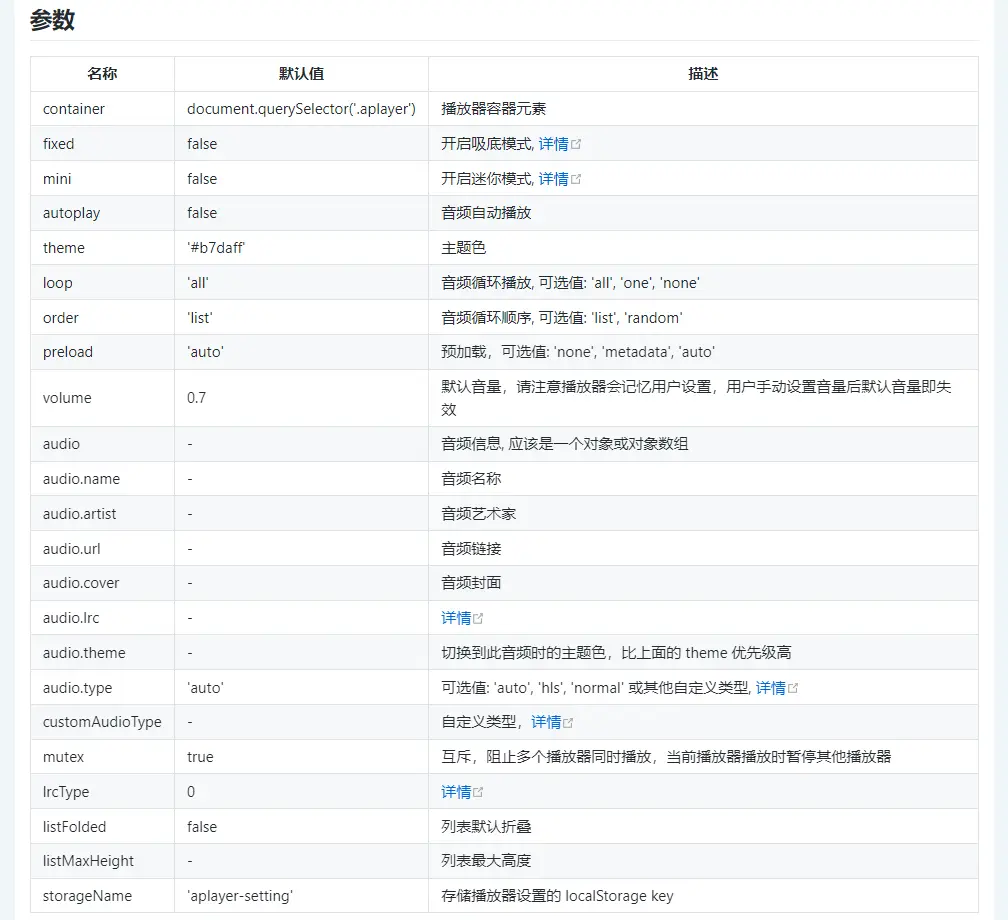1008x920 pixels.
Task: Open the 详情 link for mini mode
Action: click(x=553, y=179)
